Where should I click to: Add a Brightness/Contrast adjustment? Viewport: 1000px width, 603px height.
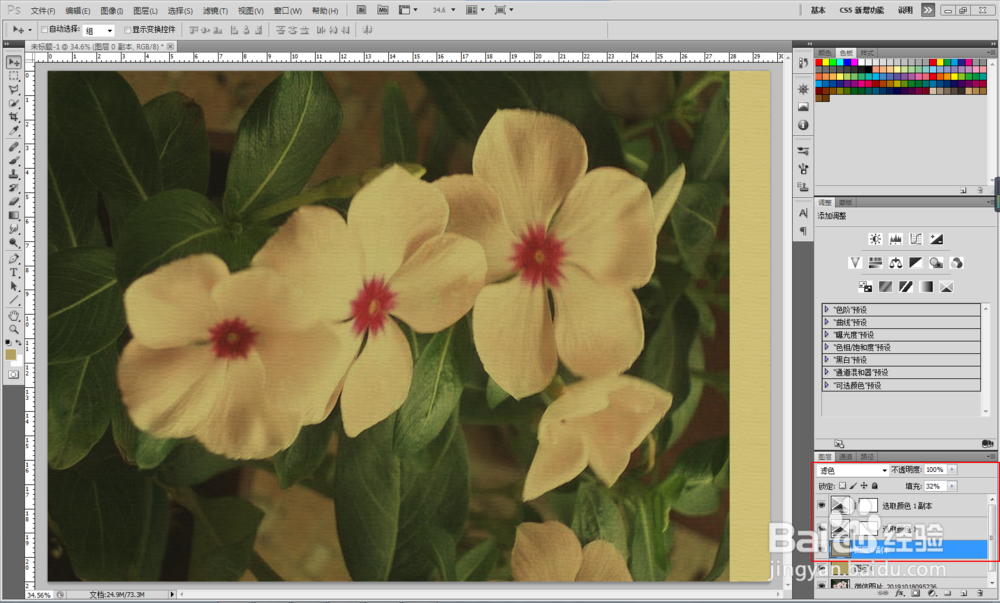point(876,239)
